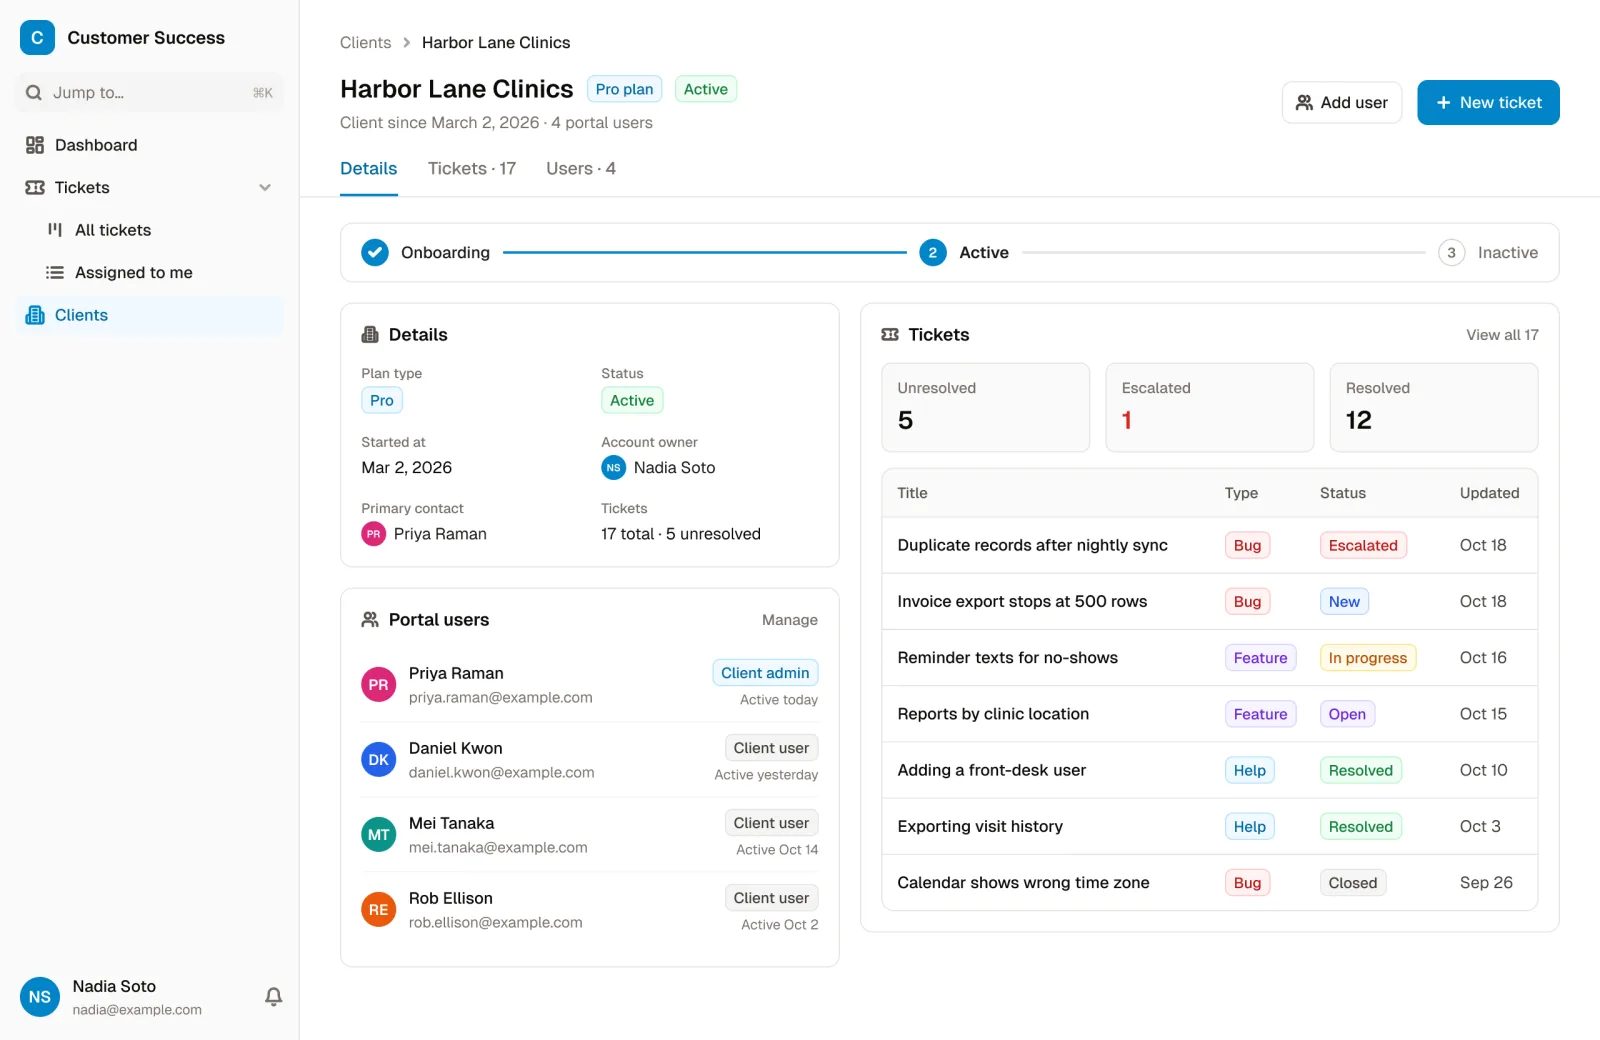Click the Active badge beside the client name
Screen dimensions: 1600x1040
(x=706, y=89)
